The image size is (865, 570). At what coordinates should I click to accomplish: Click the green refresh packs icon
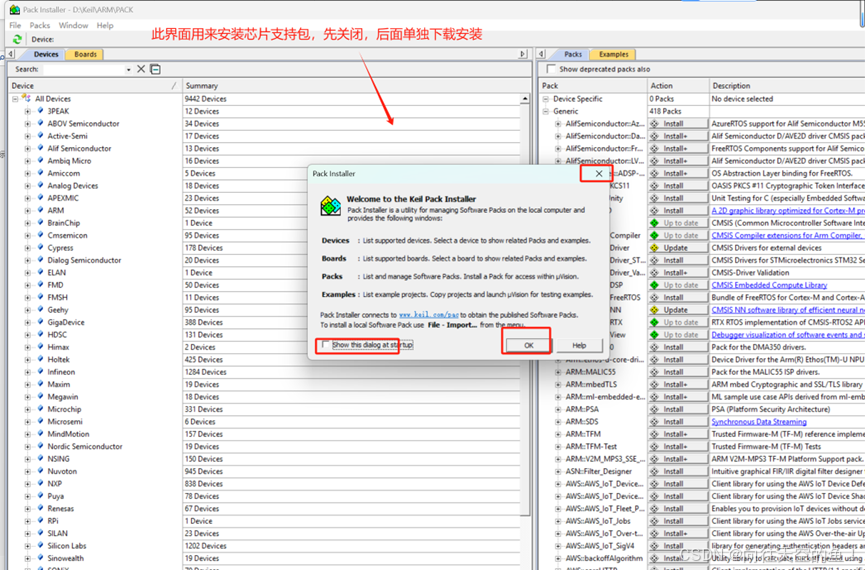(17, 39)
